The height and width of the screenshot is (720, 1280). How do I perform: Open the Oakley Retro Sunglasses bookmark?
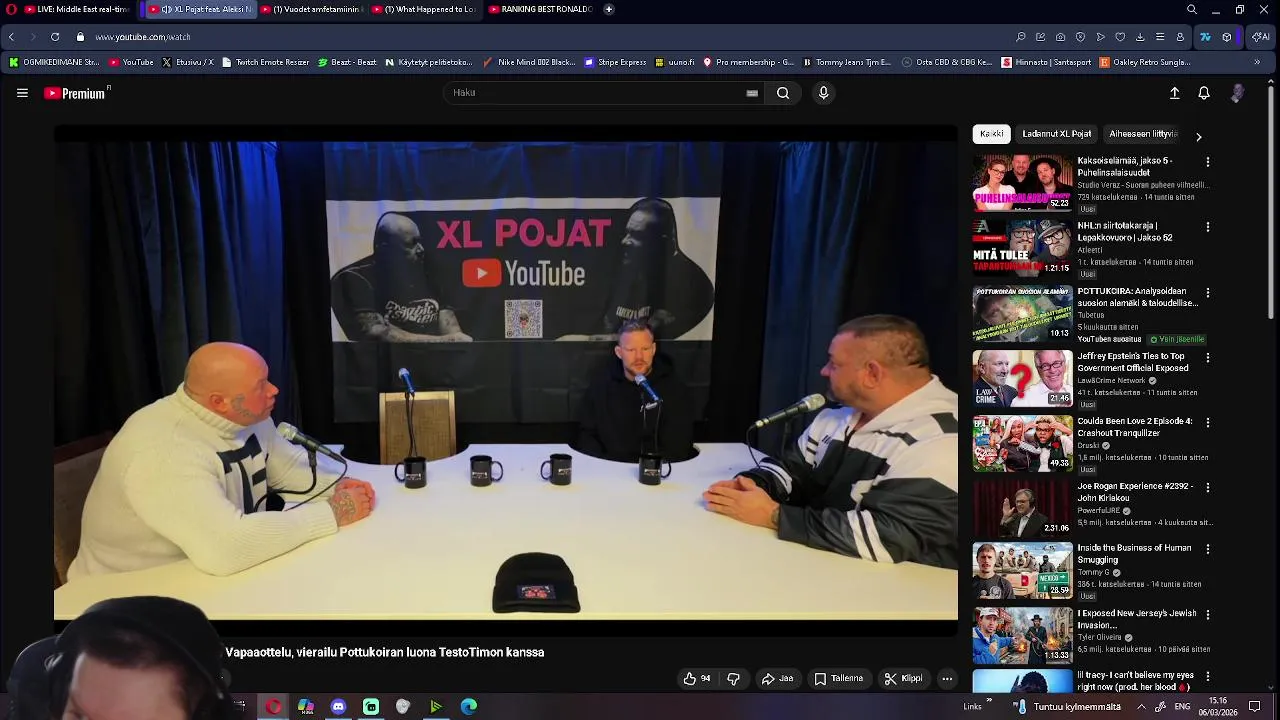[1145, 62]
